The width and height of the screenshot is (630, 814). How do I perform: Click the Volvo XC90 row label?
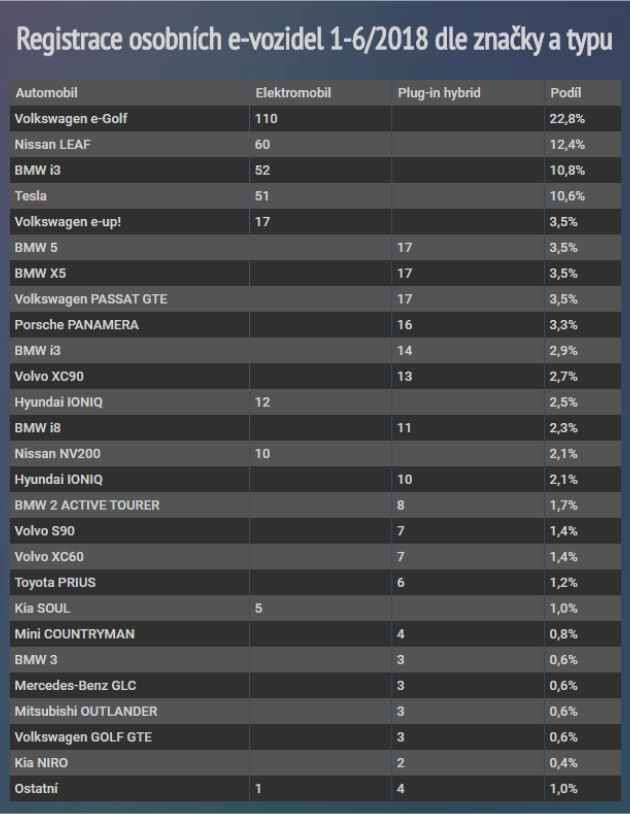[x=49, y=376]
